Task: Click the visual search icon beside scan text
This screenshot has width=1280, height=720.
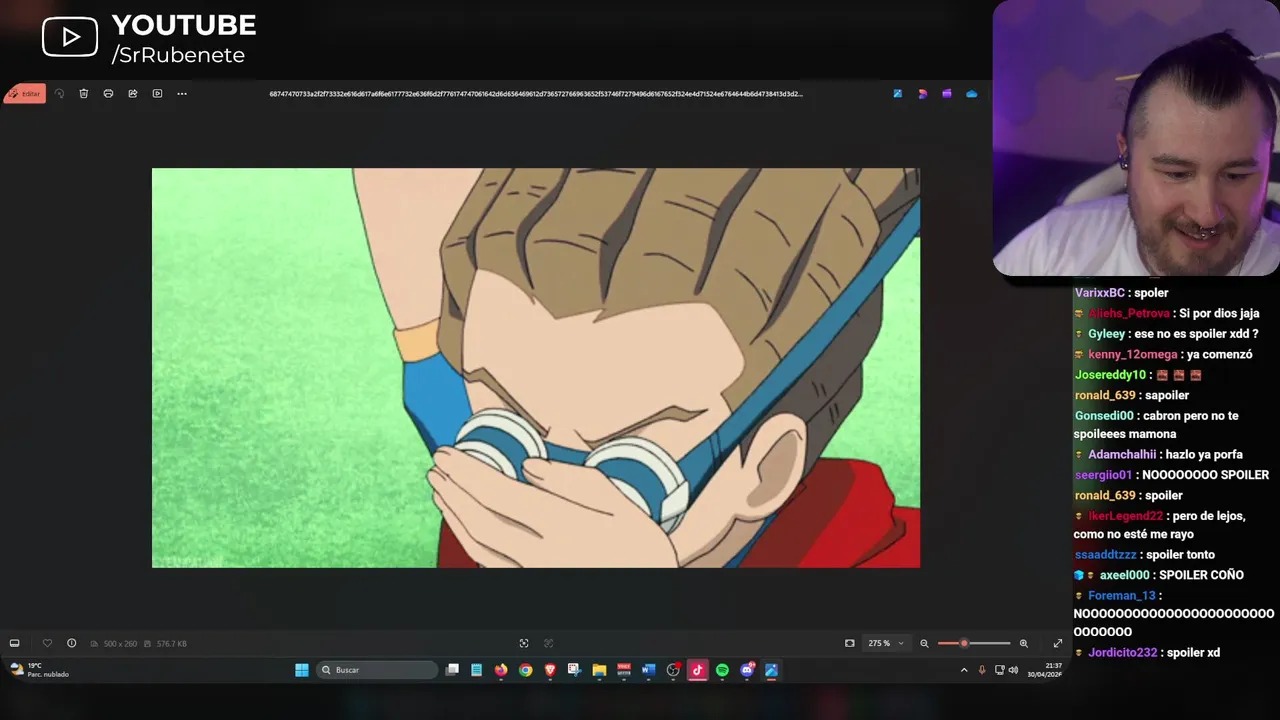Action: click(x=548, y=643)
